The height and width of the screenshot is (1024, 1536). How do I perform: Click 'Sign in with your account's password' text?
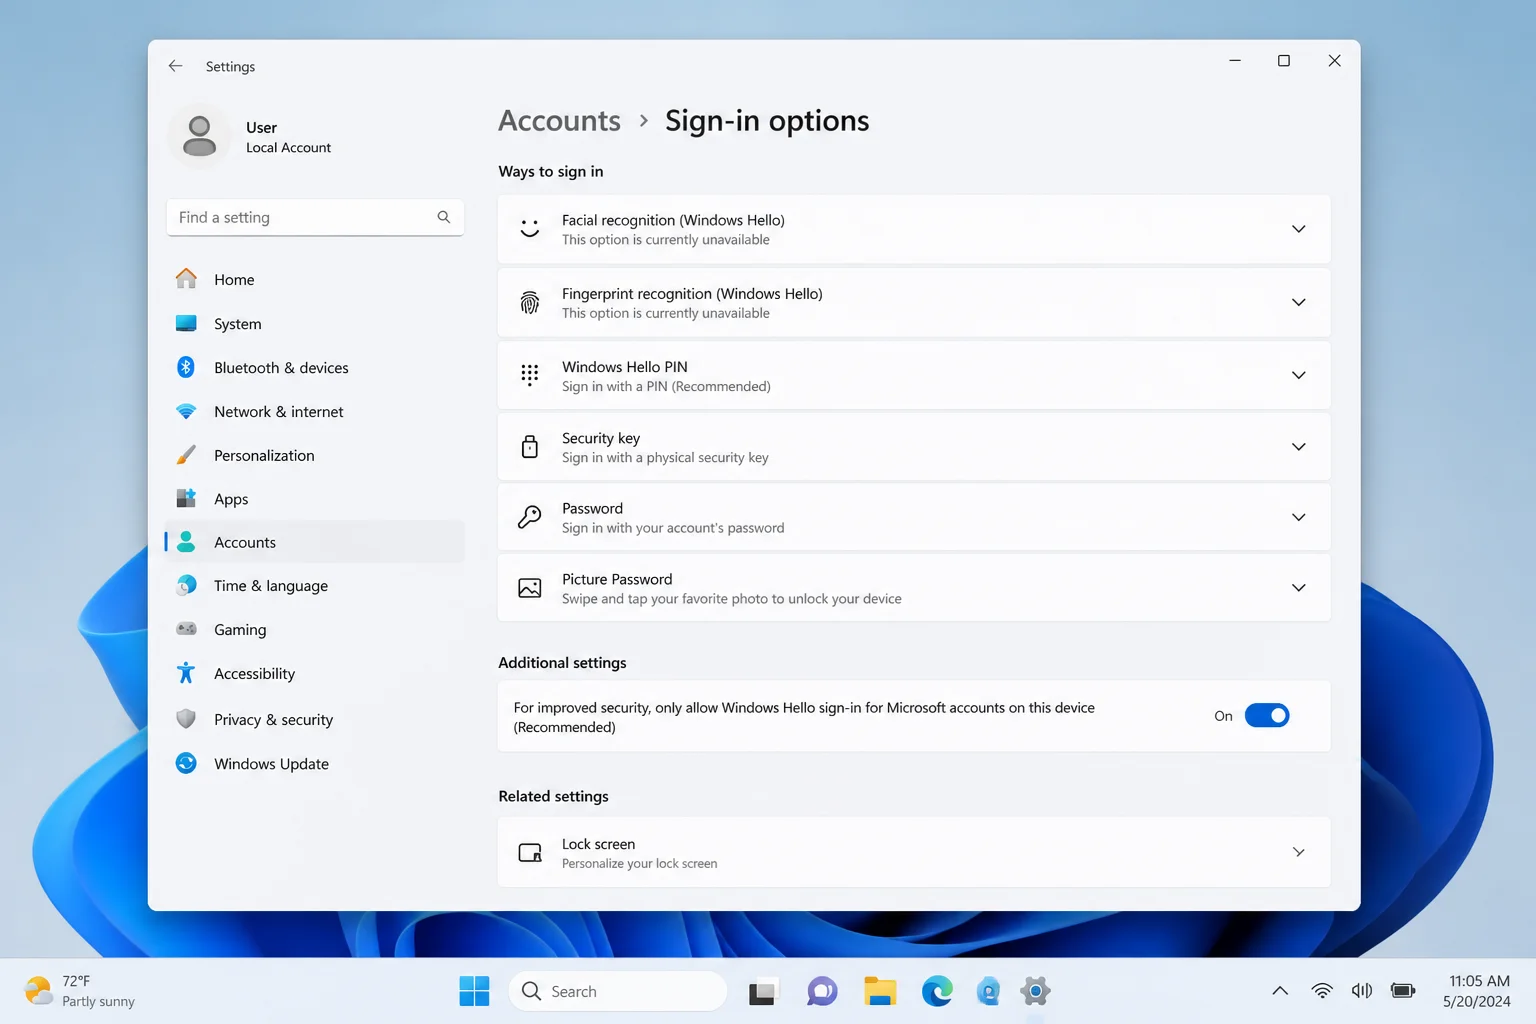(x=673, y=527)
